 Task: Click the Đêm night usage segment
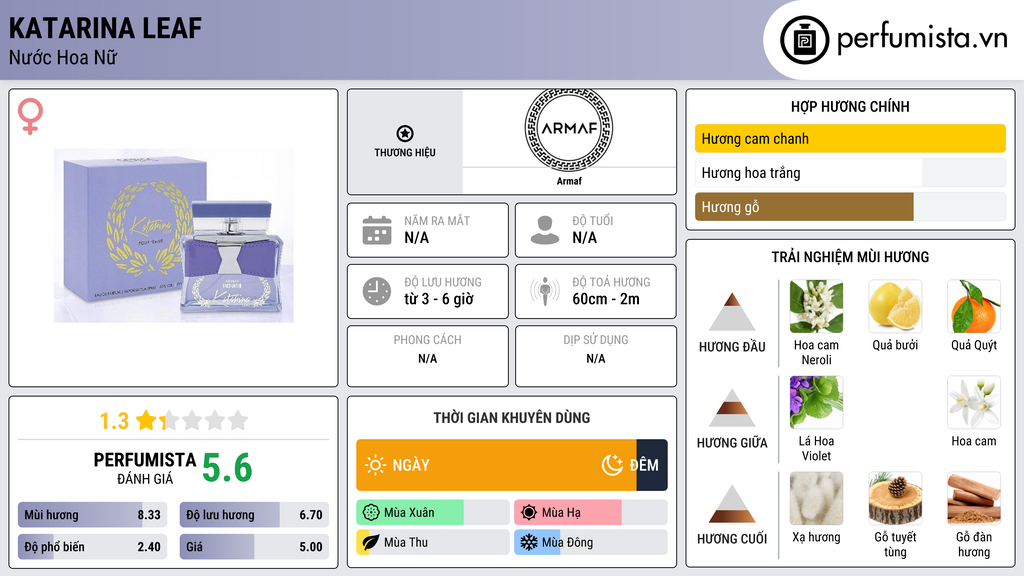(651, 465)
